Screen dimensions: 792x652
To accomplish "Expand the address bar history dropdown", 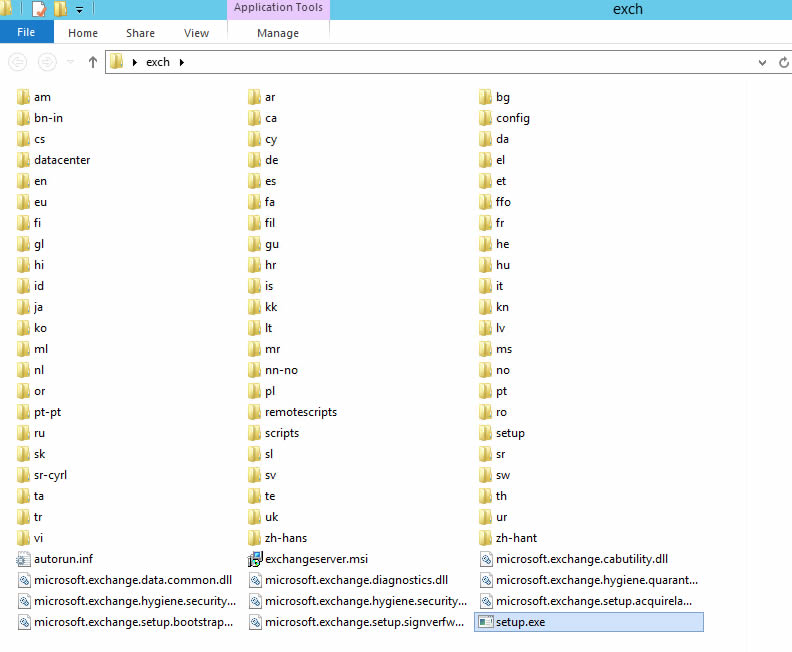I will [x=762, y=63].
